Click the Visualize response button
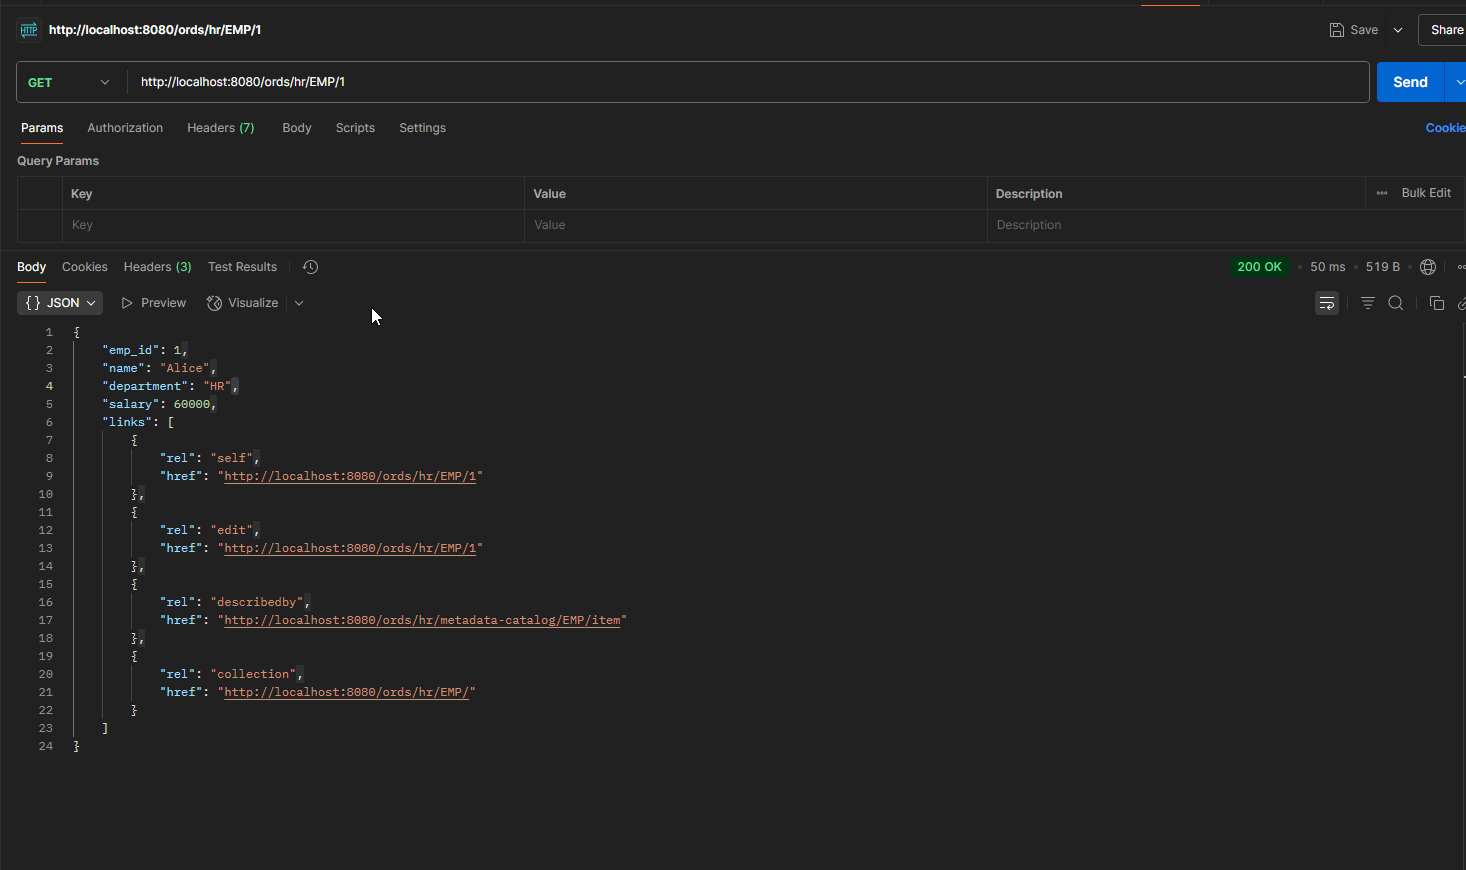1466x870 pixels. point(243,303)
